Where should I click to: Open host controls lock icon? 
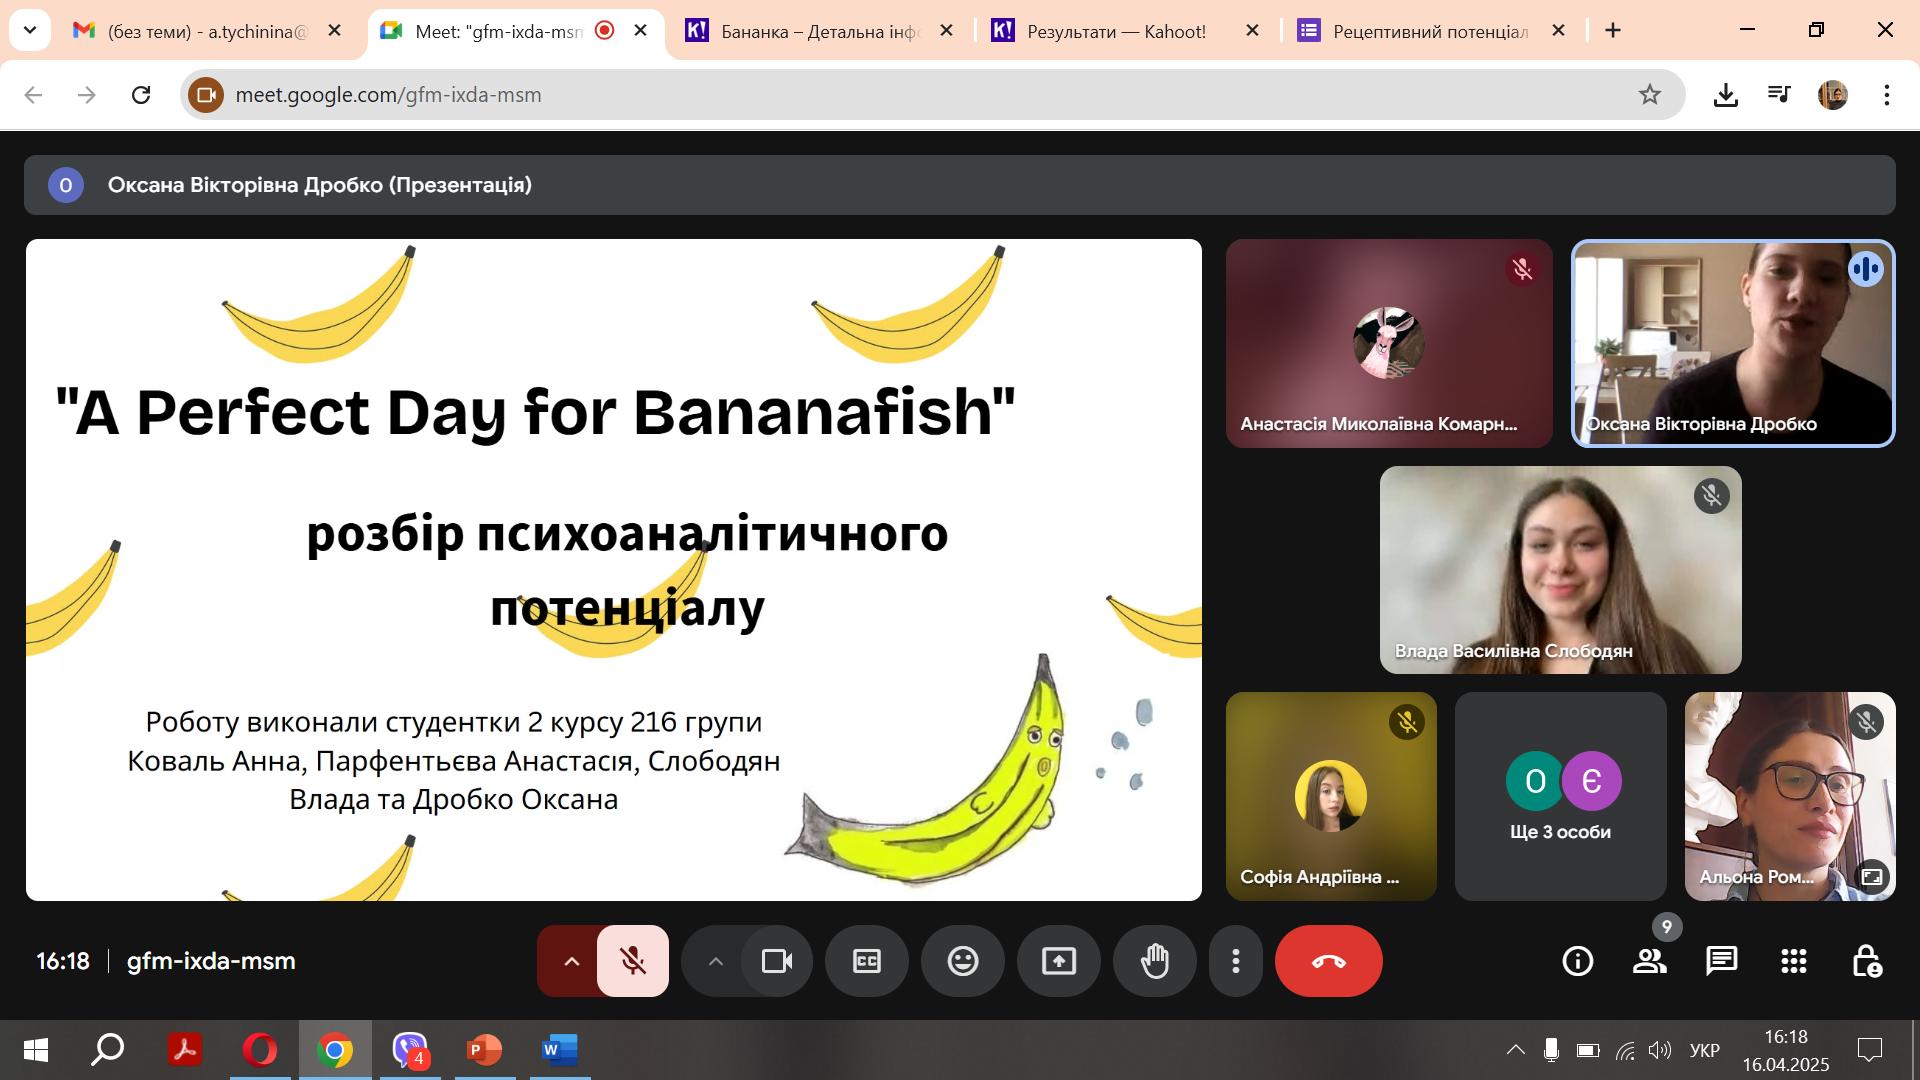pyautogui.click(x=1866, y=961)
